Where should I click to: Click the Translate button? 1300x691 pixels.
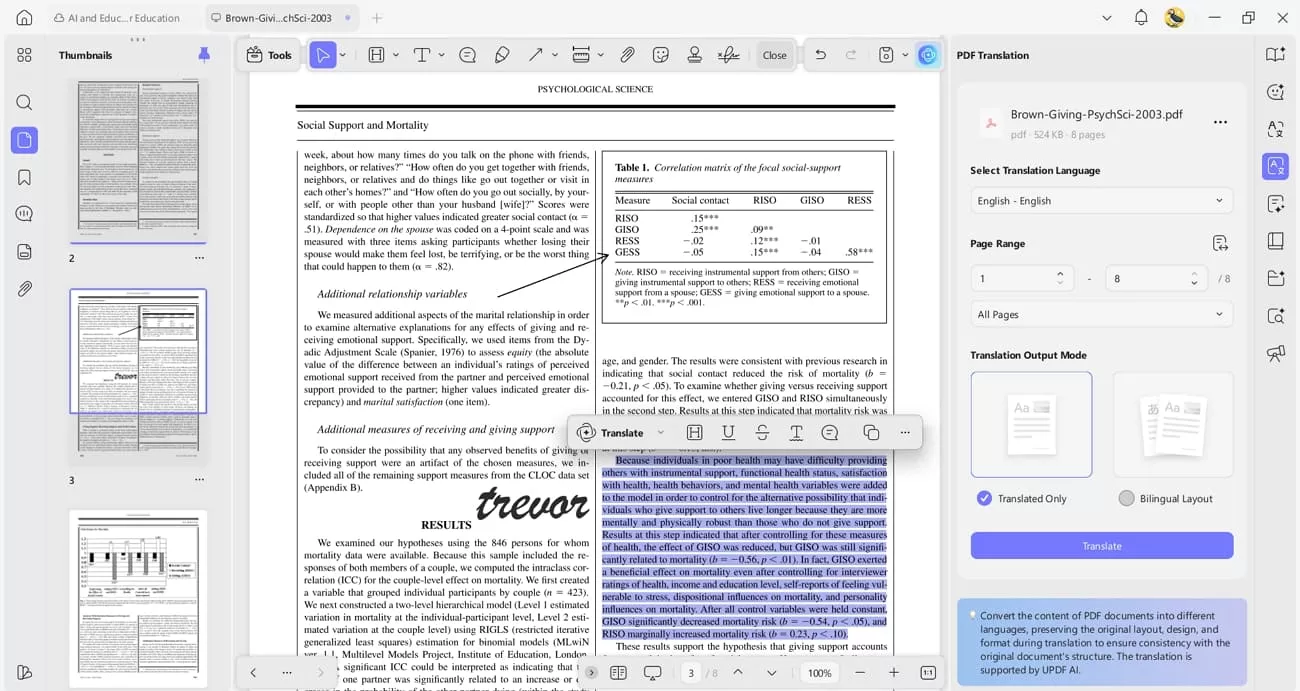coord(1100,546)
